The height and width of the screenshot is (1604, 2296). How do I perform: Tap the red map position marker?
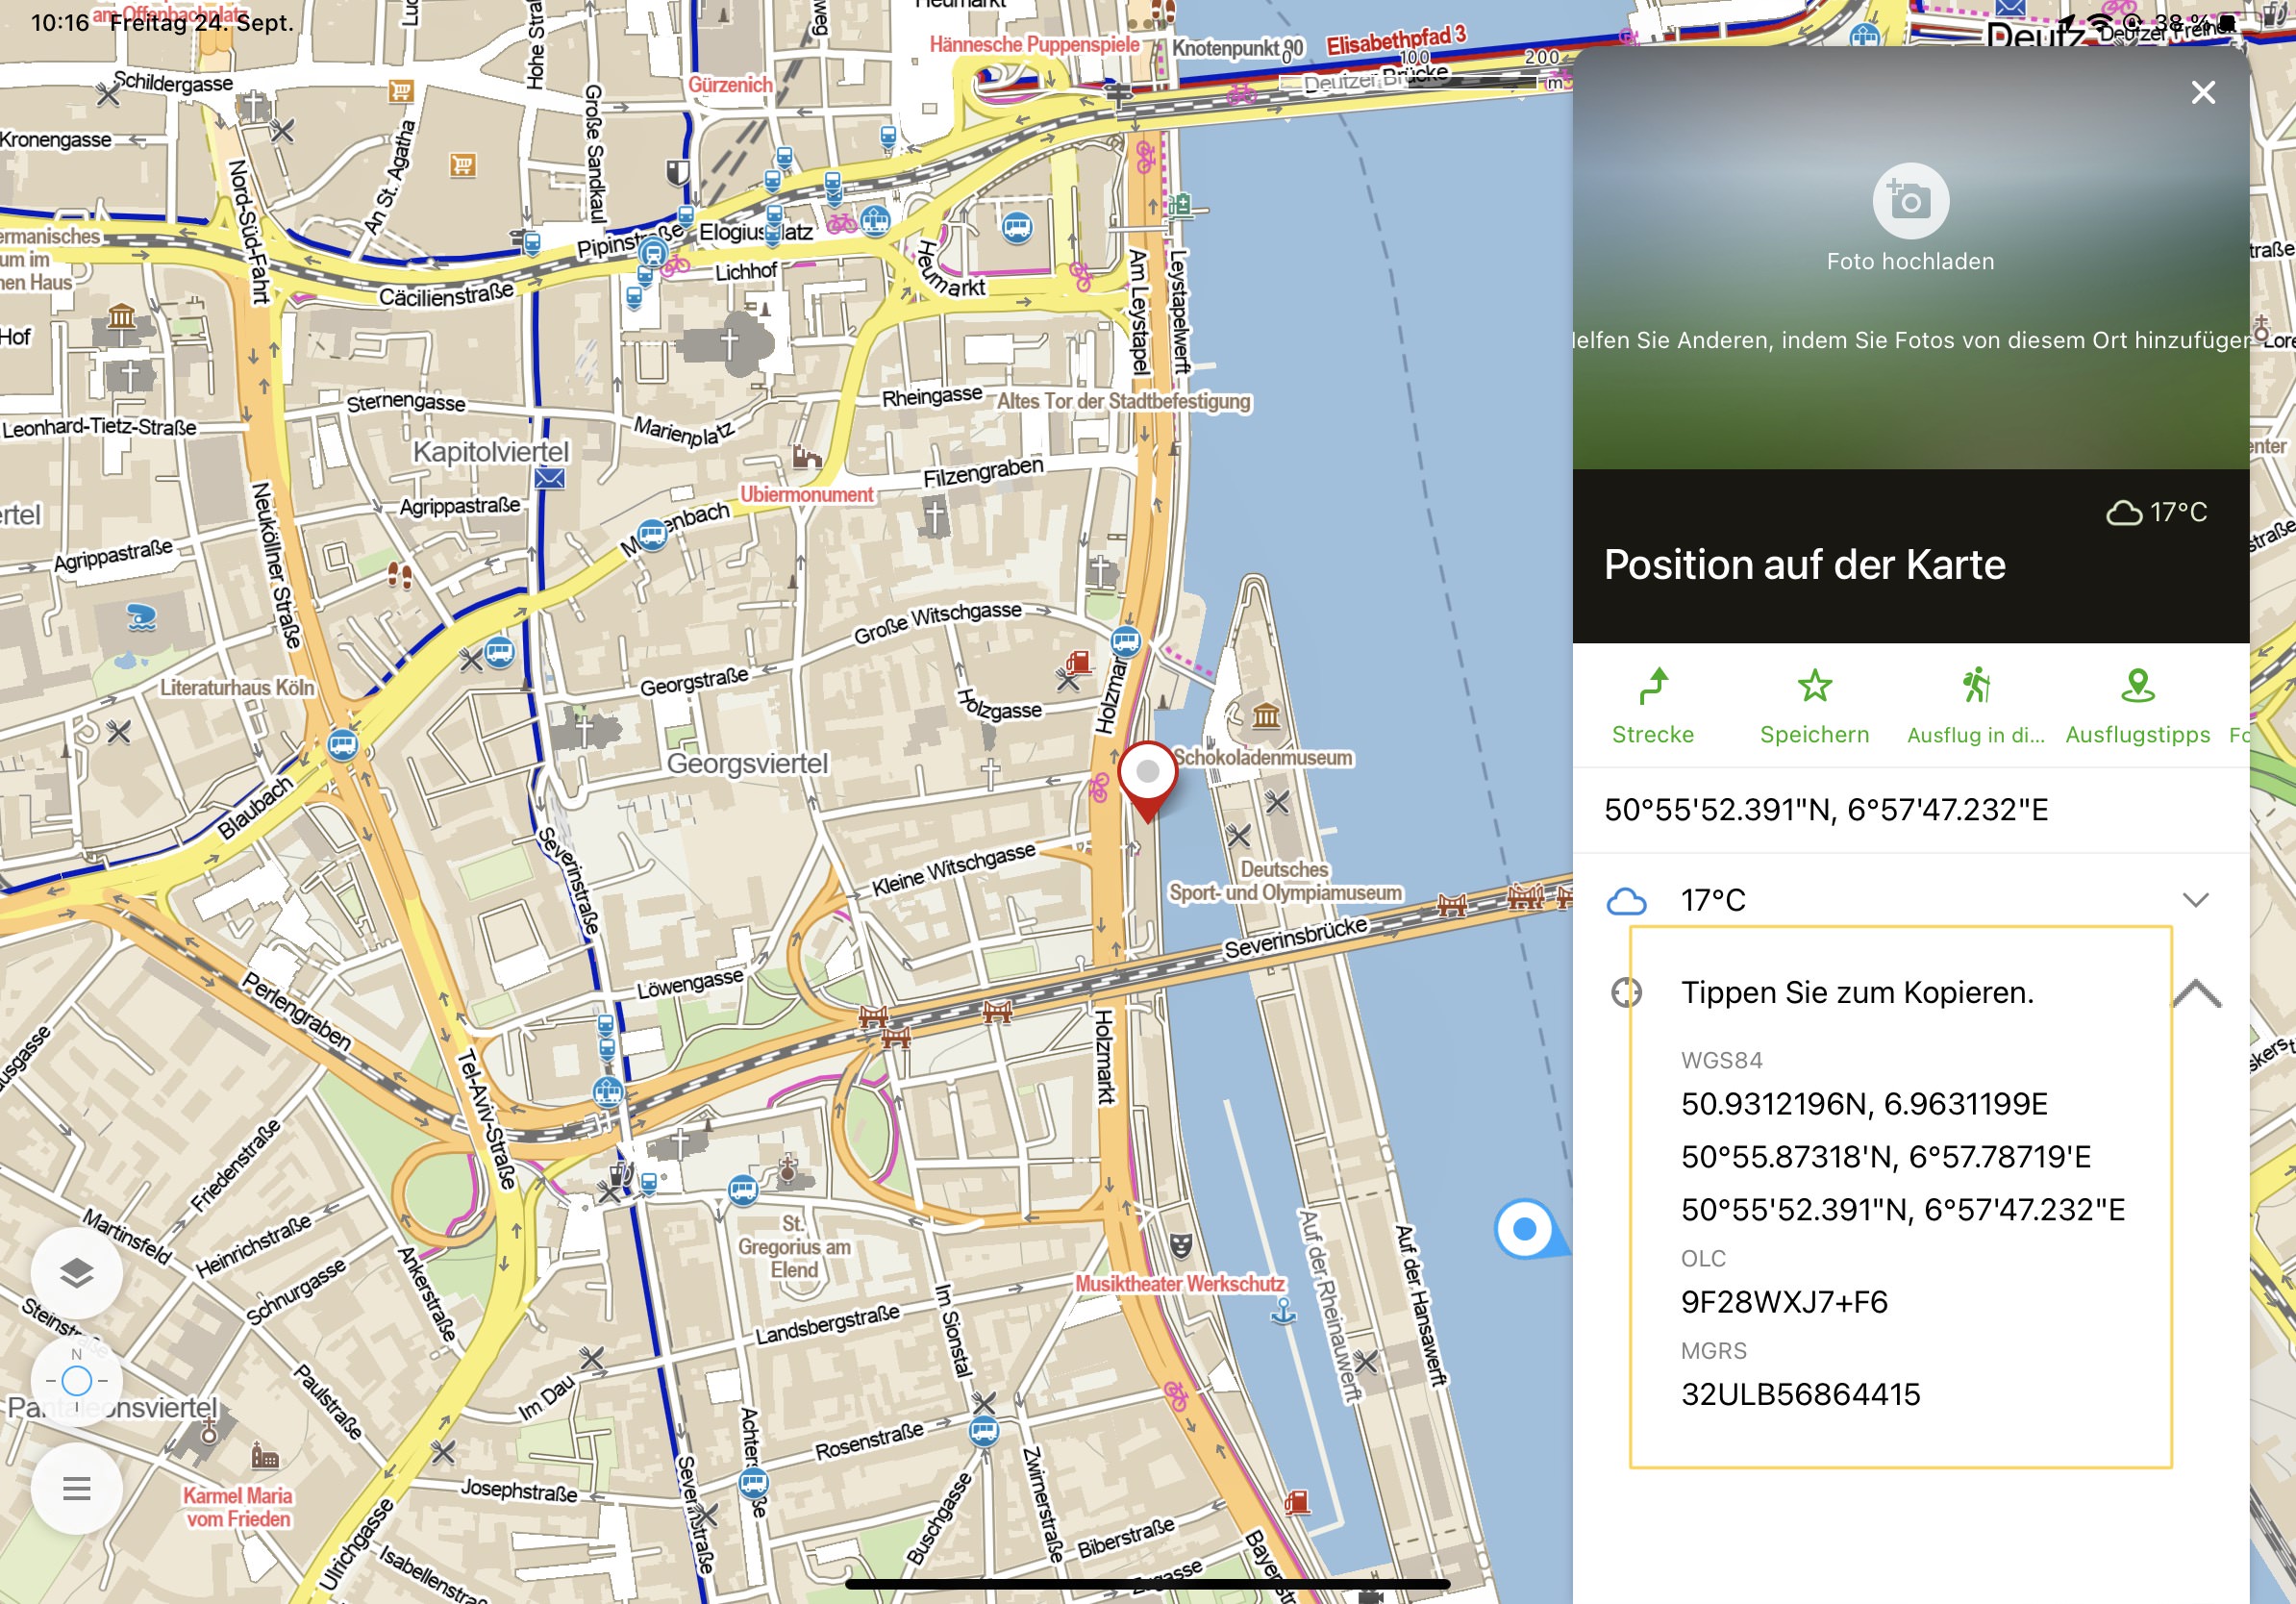(1147, 774)
